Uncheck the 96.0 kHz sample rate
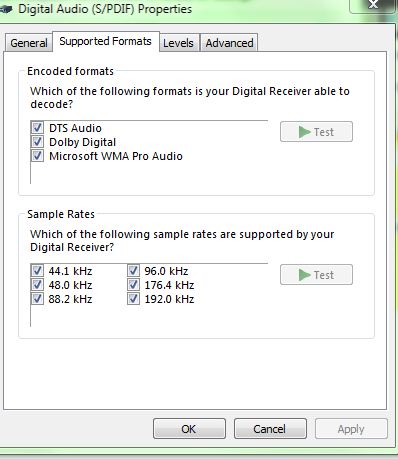398x459 pixels. pos(133,270)
